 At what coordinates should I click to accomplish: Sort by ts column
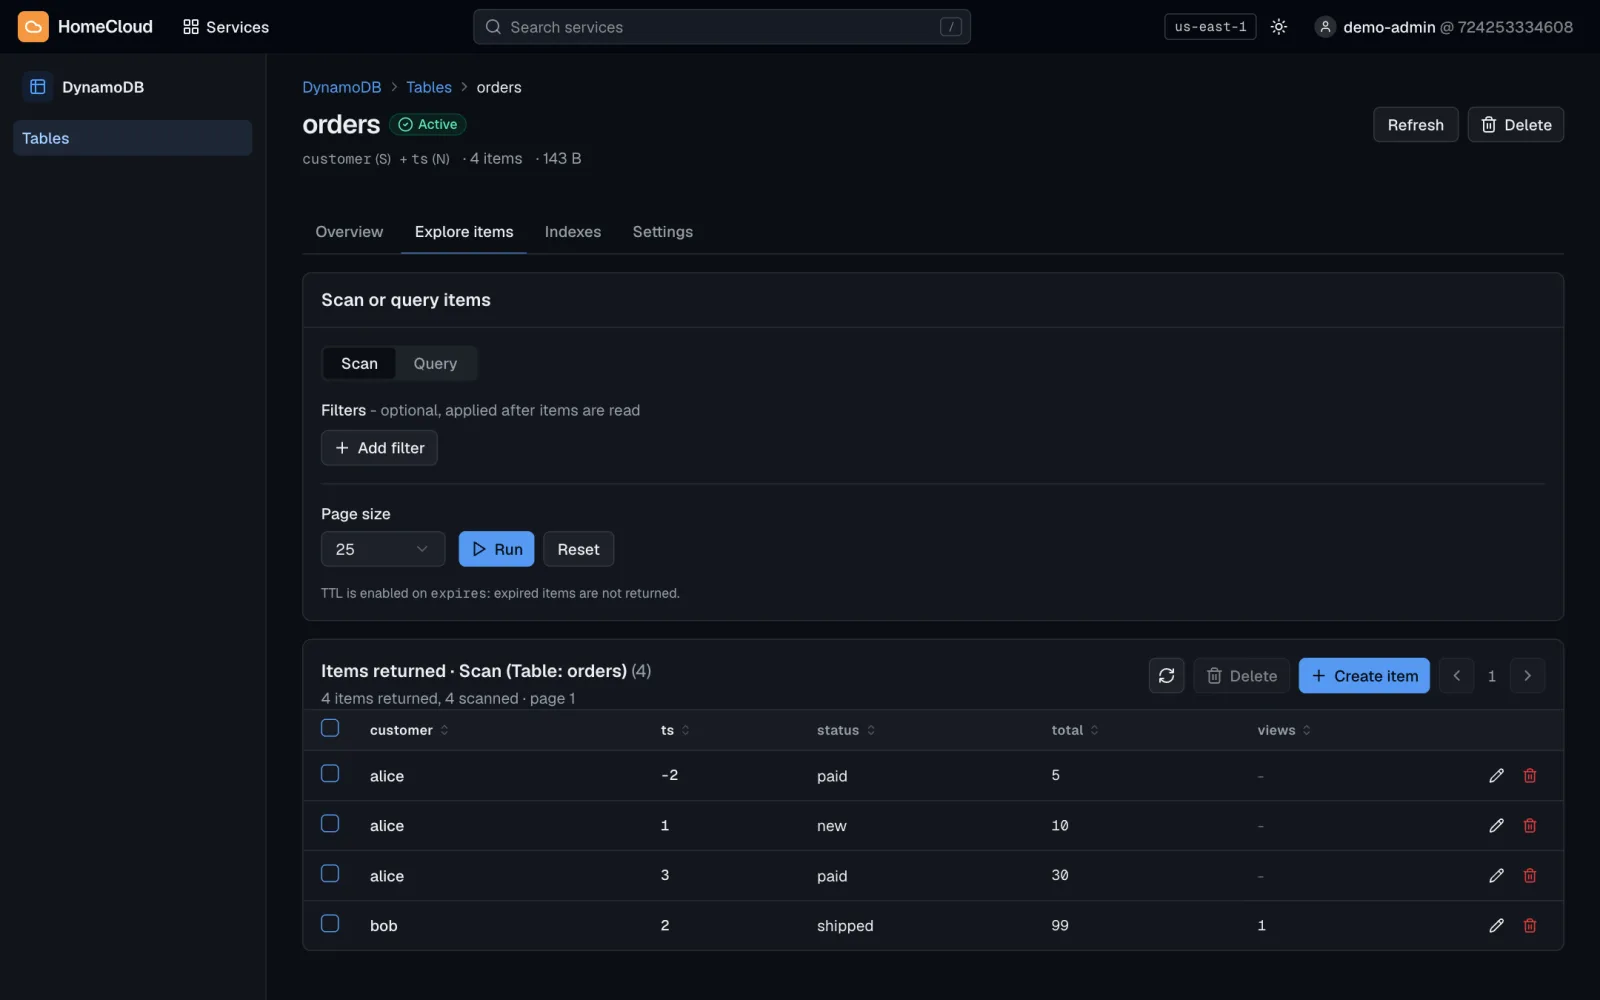tap(675, 730)
